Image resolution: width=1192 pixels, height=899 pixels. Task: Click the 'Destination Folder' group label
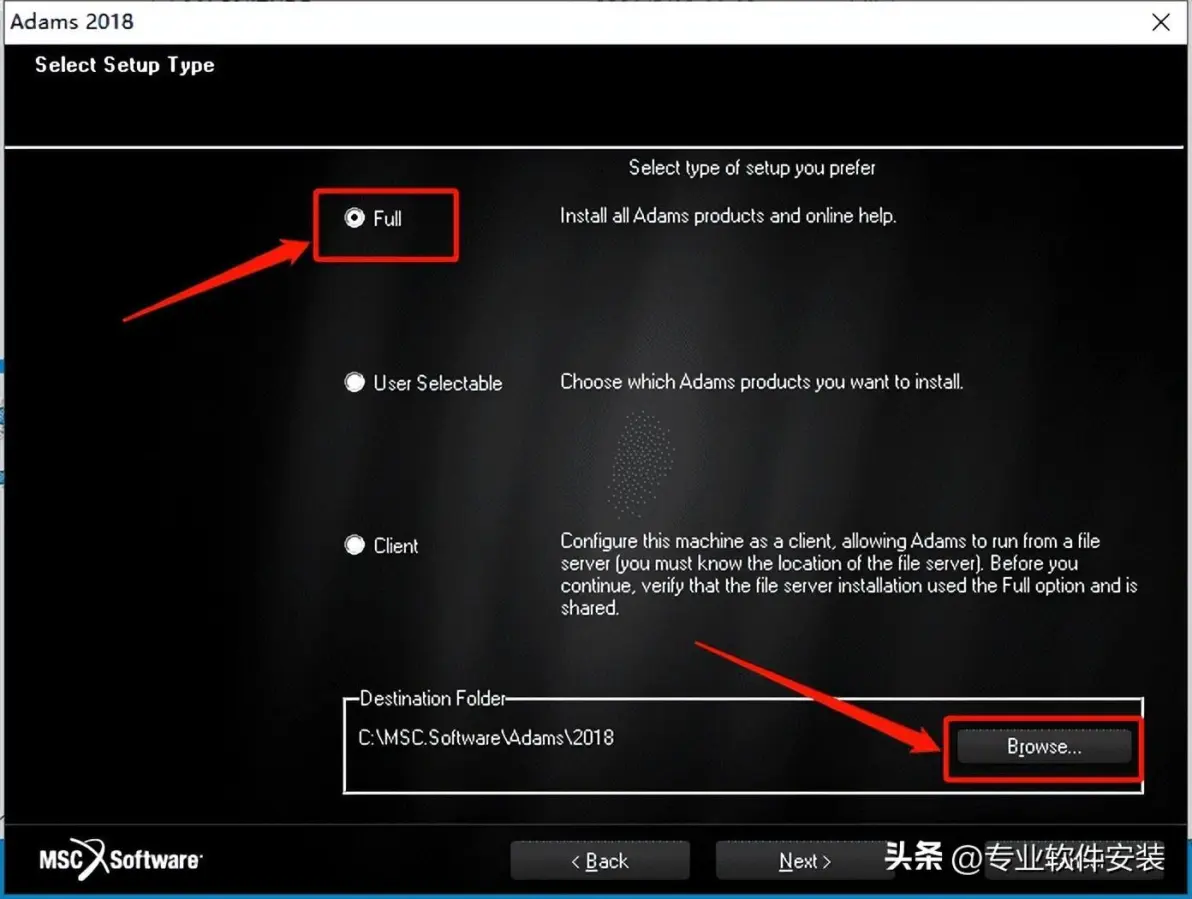[x=432, y=698]
